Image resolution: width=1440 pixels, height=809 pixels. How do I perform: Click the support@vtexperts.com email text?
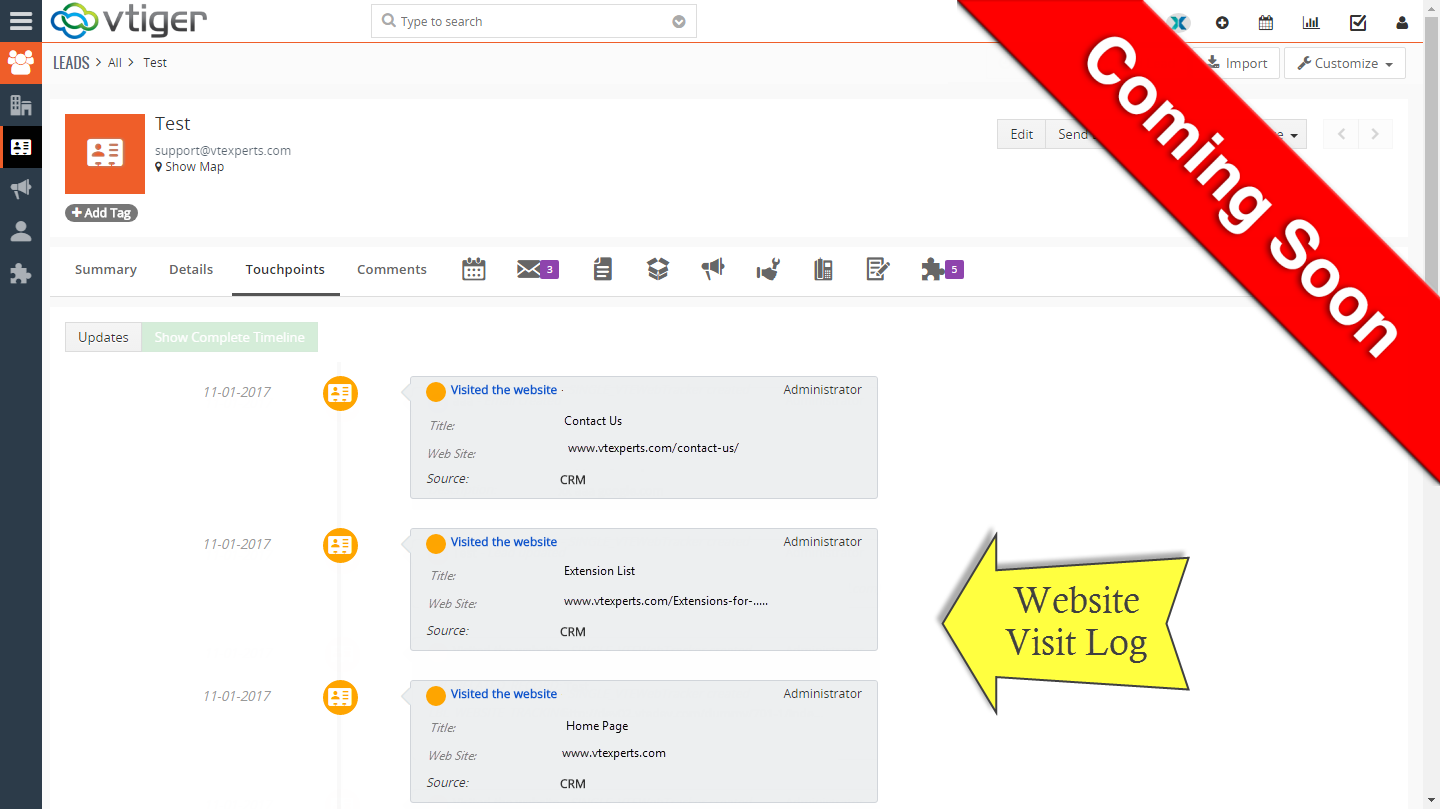223,150
